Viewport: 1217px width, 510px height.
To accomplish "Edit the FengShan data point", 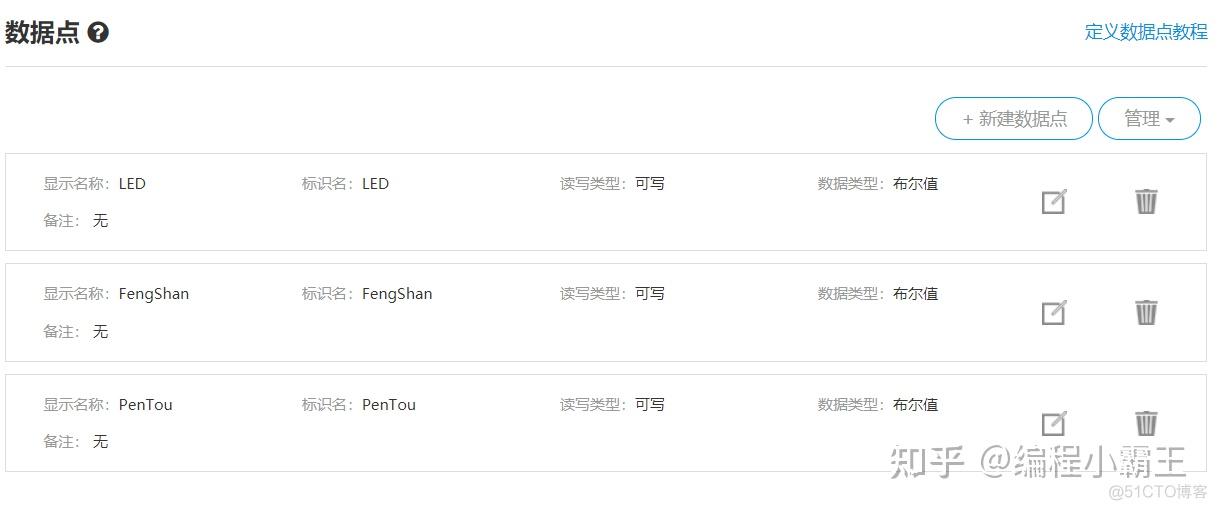I will coord(1053,313).
